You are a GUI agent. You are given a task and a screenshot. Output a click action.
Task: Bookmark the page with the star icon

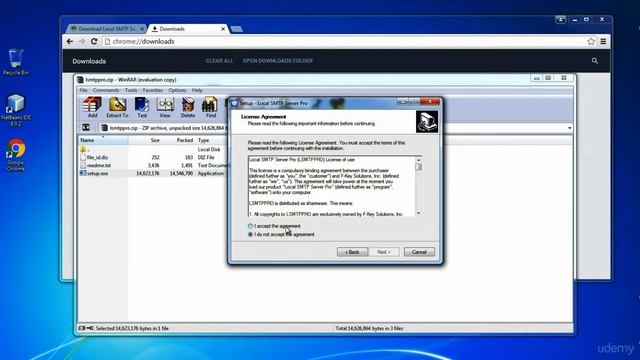591,41
